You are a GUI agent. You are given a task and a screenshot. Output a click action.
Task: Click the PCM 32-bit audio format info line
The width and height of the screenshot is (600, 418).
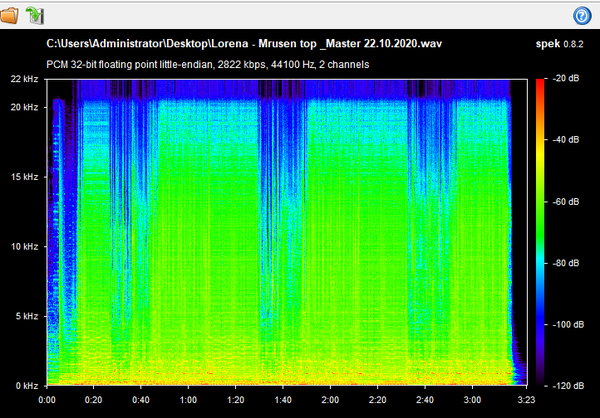click(x=208, y=64)
